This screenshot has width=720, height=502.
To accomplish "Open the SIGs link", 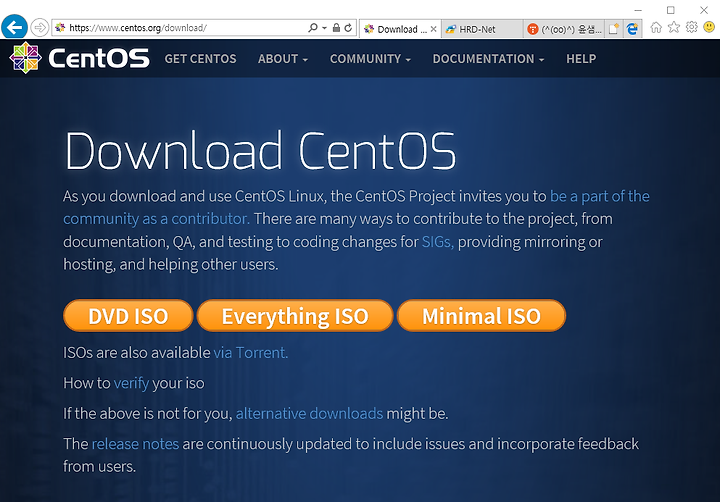I will click(438, 242).
